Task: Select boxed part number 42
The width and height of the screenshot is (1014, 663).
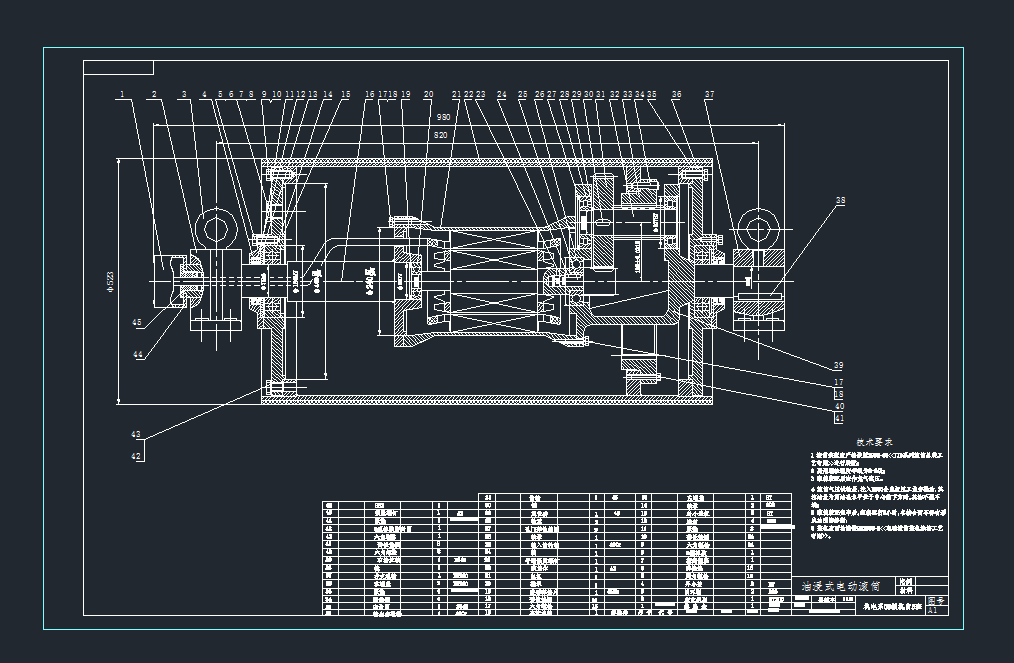Action: coord(137,456)
